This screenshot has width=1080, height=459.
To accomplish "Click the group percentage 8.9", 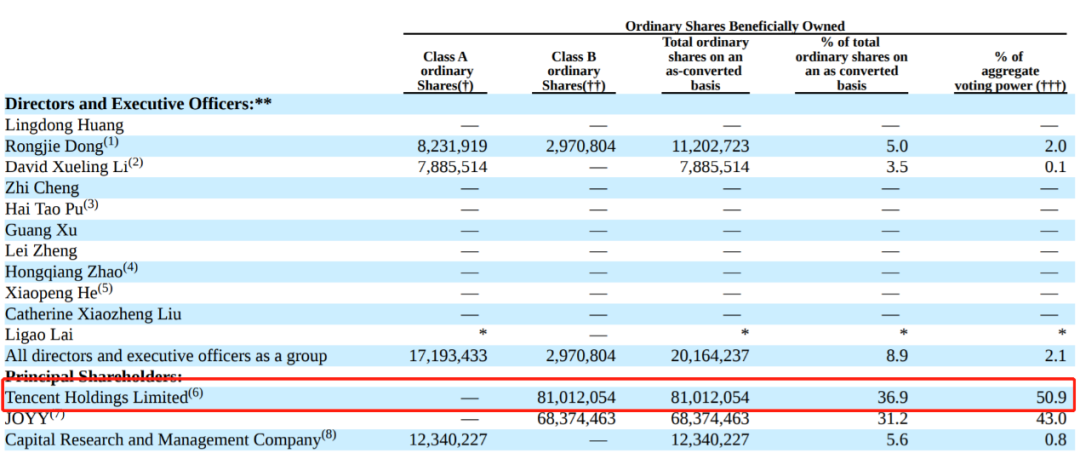I will 898,356.
